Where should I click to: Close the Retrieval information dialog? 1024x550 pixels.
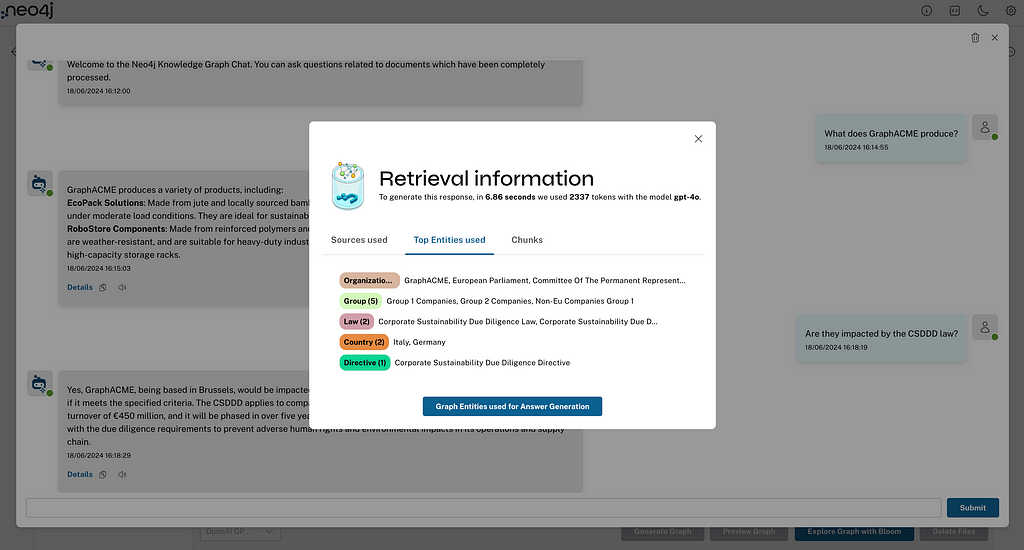click(698, 139)
